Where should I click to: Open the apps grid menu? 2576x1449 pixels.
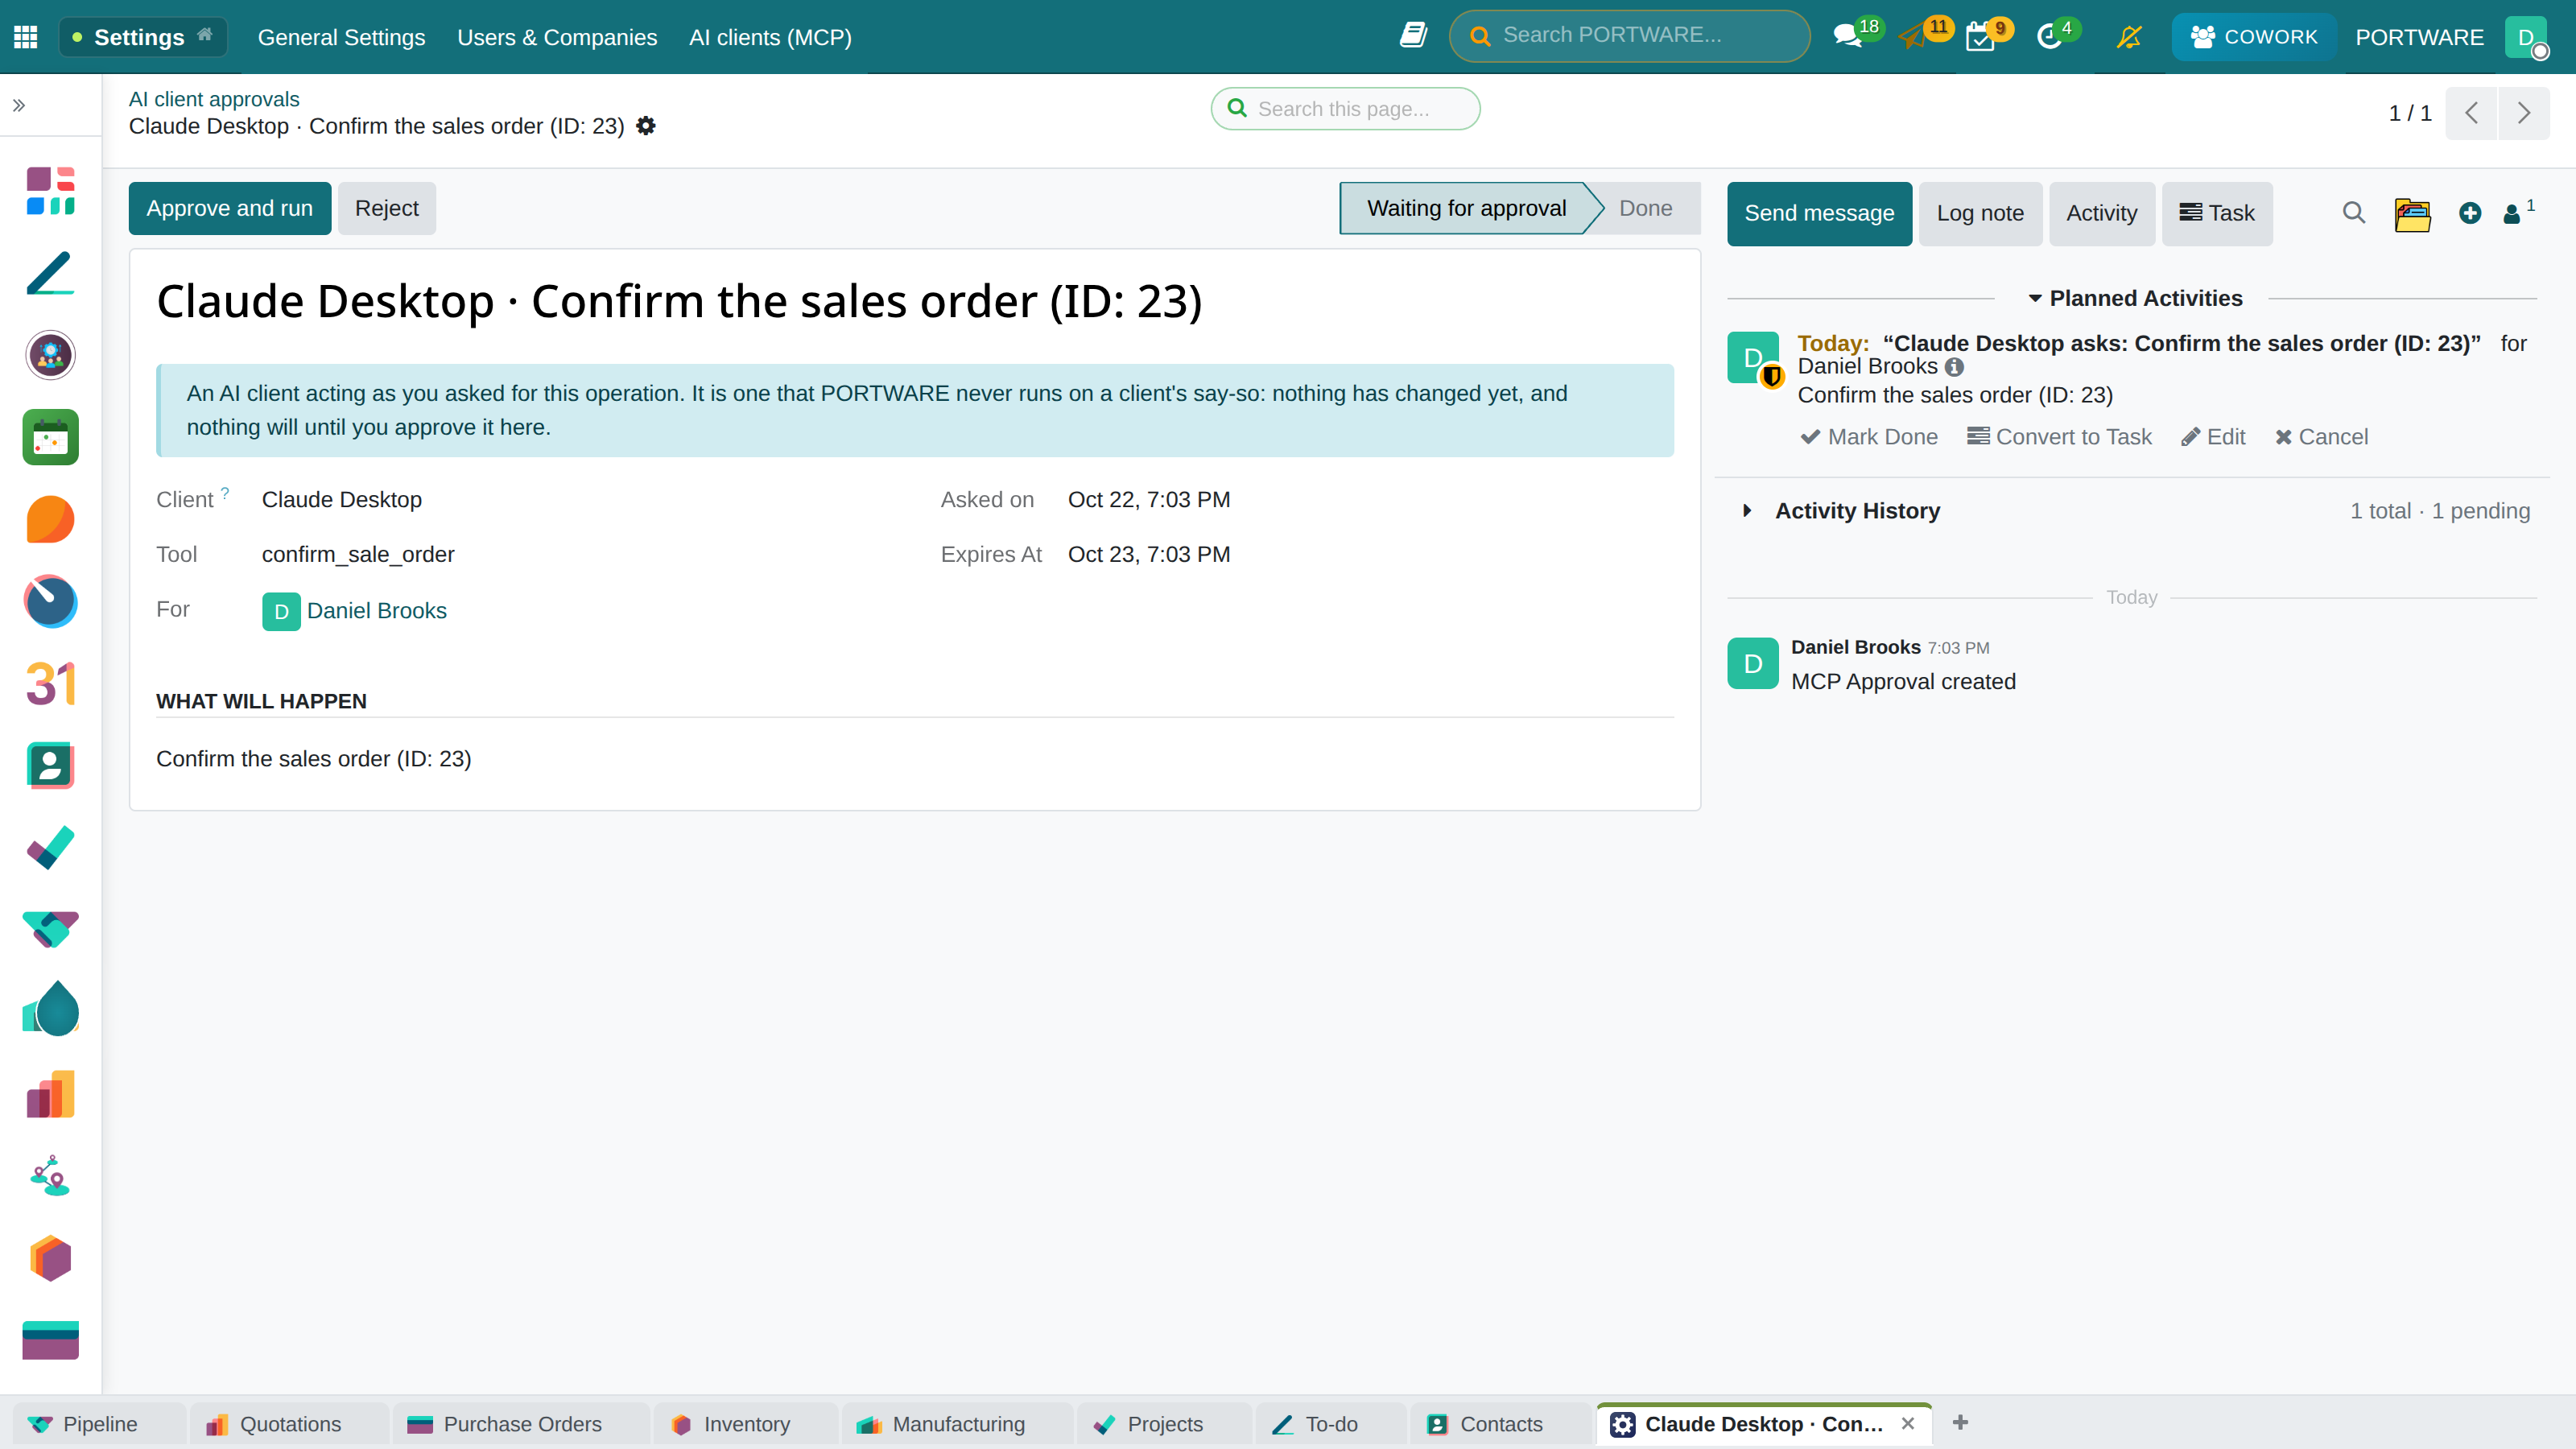[26, 37]
